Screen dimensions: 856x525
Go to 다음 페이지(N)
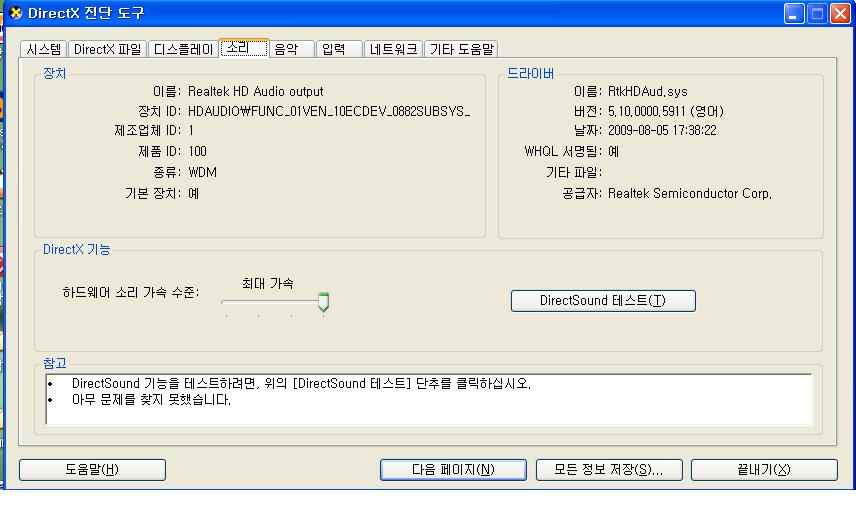pyautogui.click(x=453, y=470)
